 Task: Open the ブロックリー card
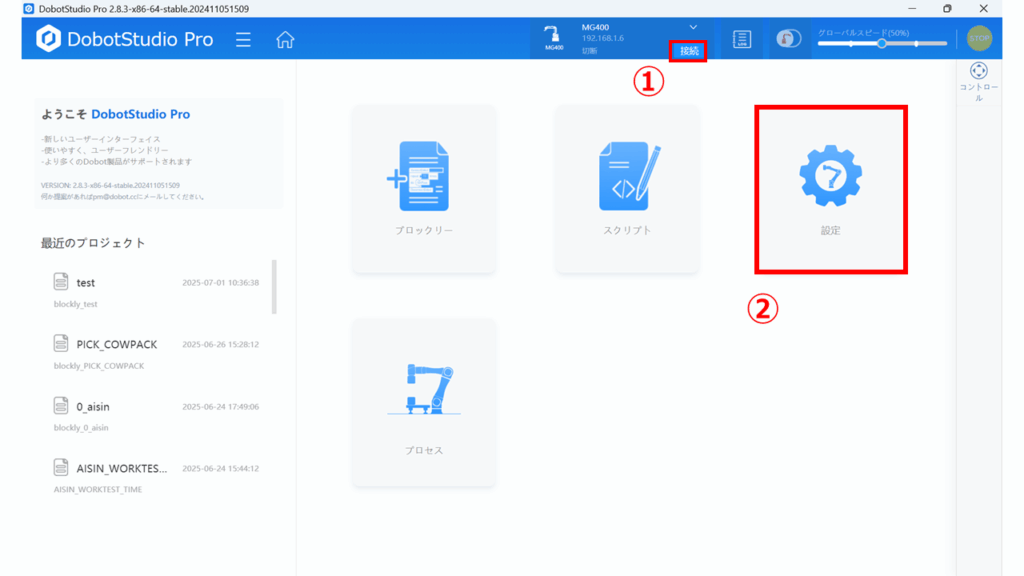point(424,189)
